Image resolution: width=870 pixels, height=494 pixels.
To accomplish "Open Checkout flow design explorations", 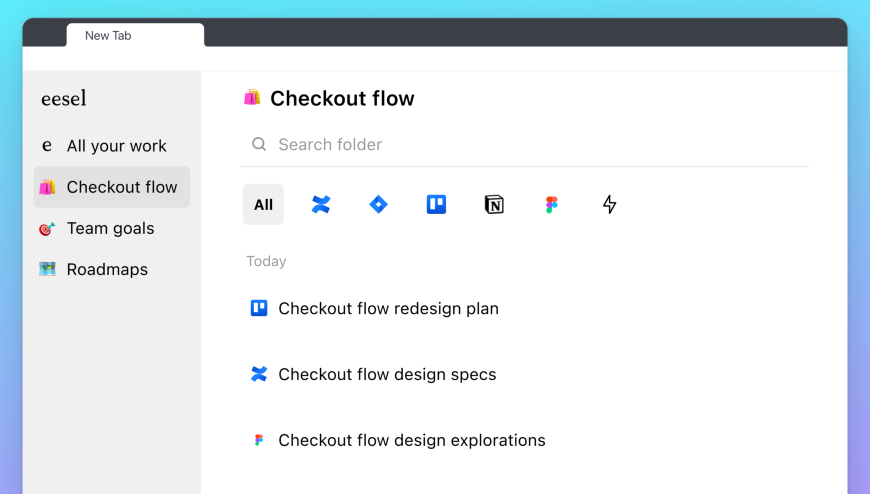I will [x=411, y=440].
